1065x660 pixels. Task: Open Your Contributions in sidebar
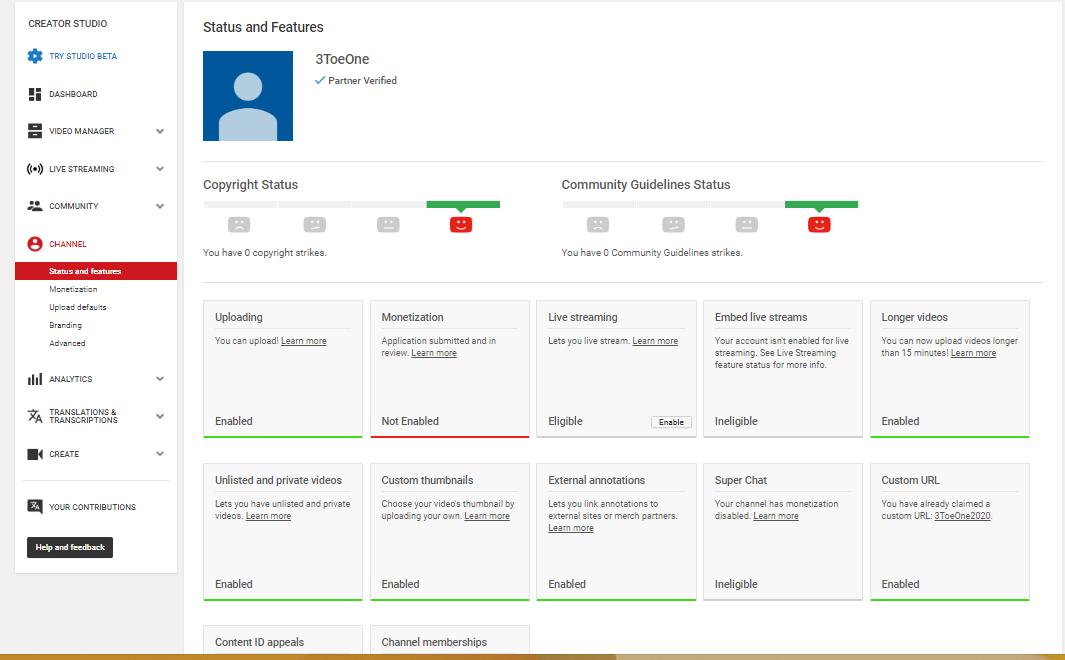(x=92, y=507)
